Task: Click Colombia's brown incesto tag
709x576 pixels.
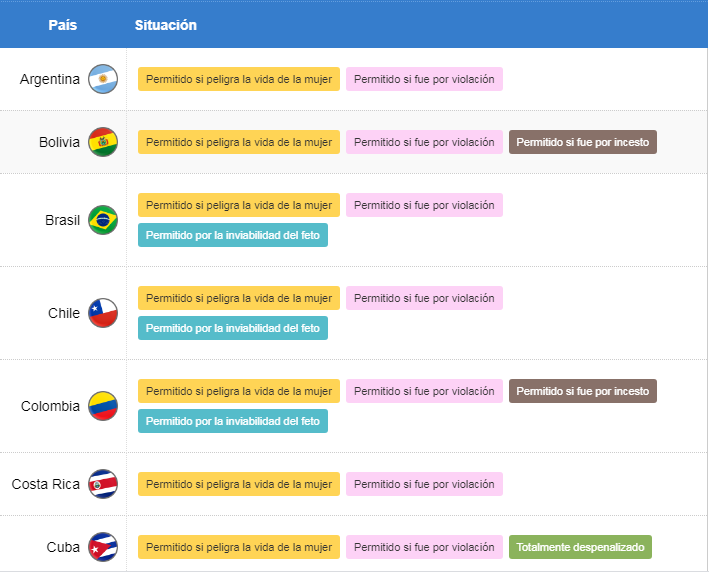Action: [x=583, y=391]
